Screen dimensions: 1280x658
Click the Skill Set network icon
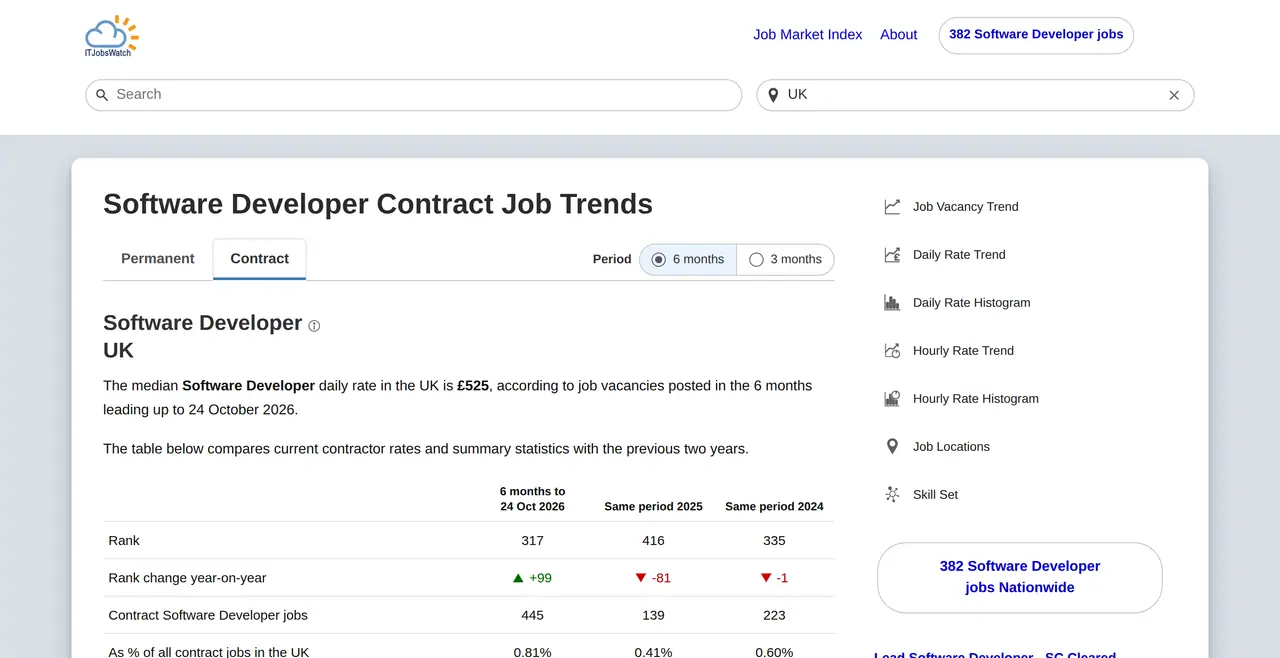click(x=892, y=495)
